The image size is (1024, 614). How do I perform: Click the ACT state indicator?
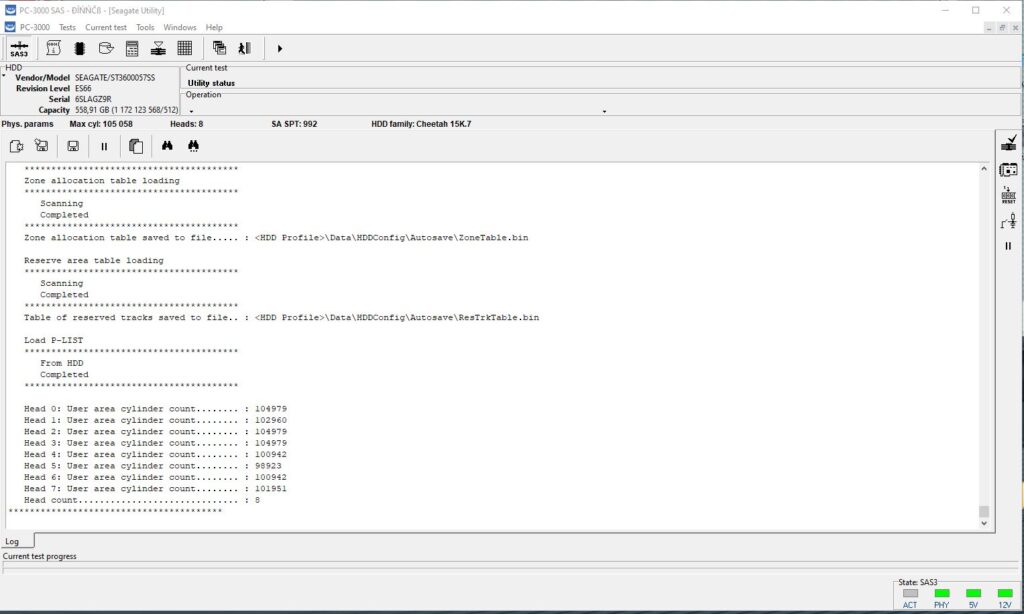[x=910, y=593]
